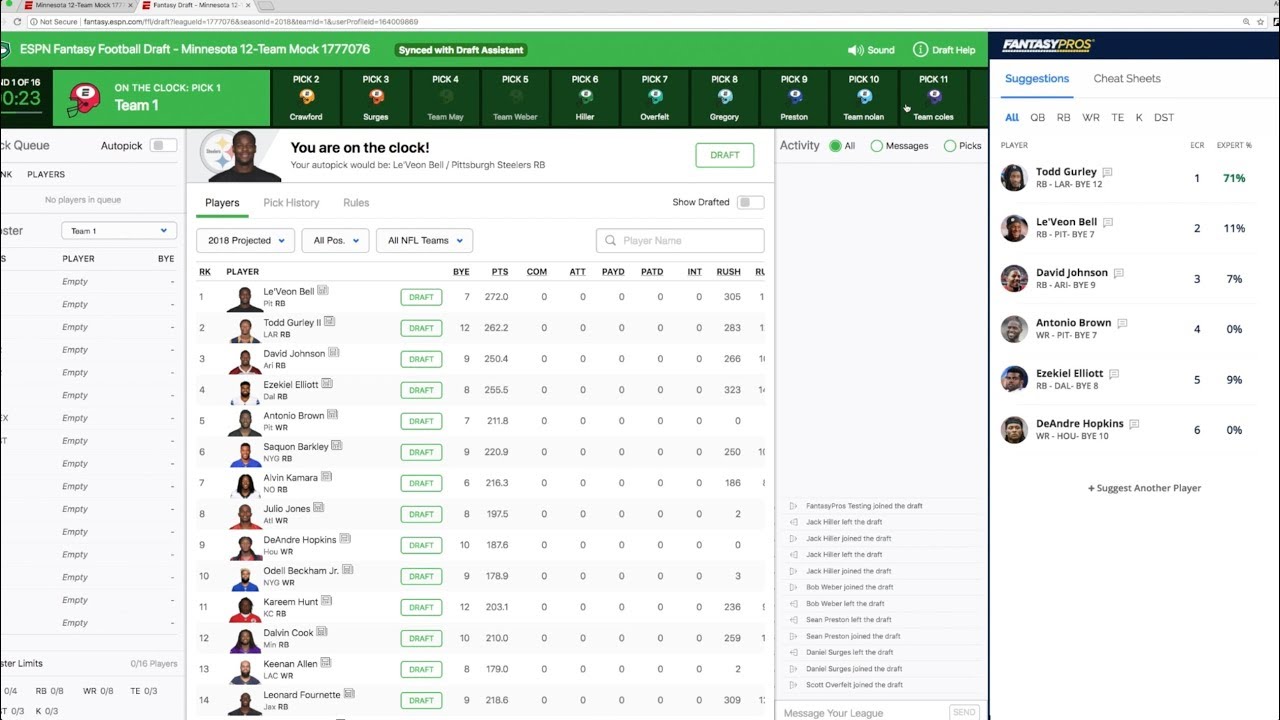Open Julio Jones player news icon

click(x=319, y=508)
